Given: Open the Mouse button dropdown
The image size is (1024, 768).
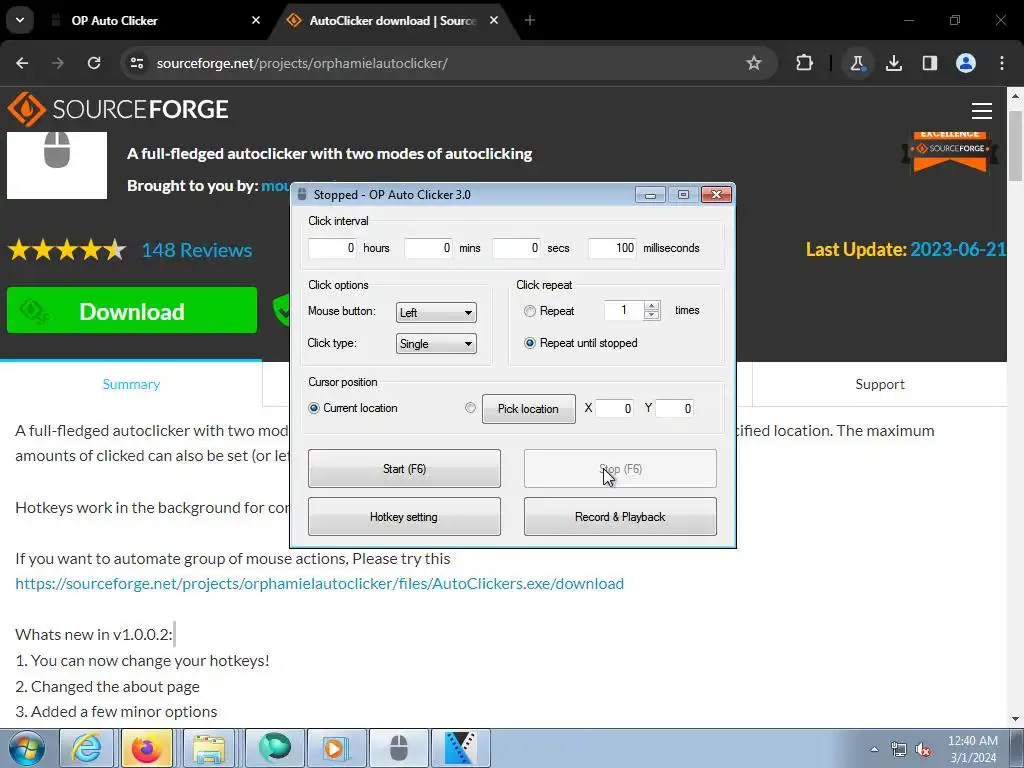Looking at the screenshot, I should point(436,313).
